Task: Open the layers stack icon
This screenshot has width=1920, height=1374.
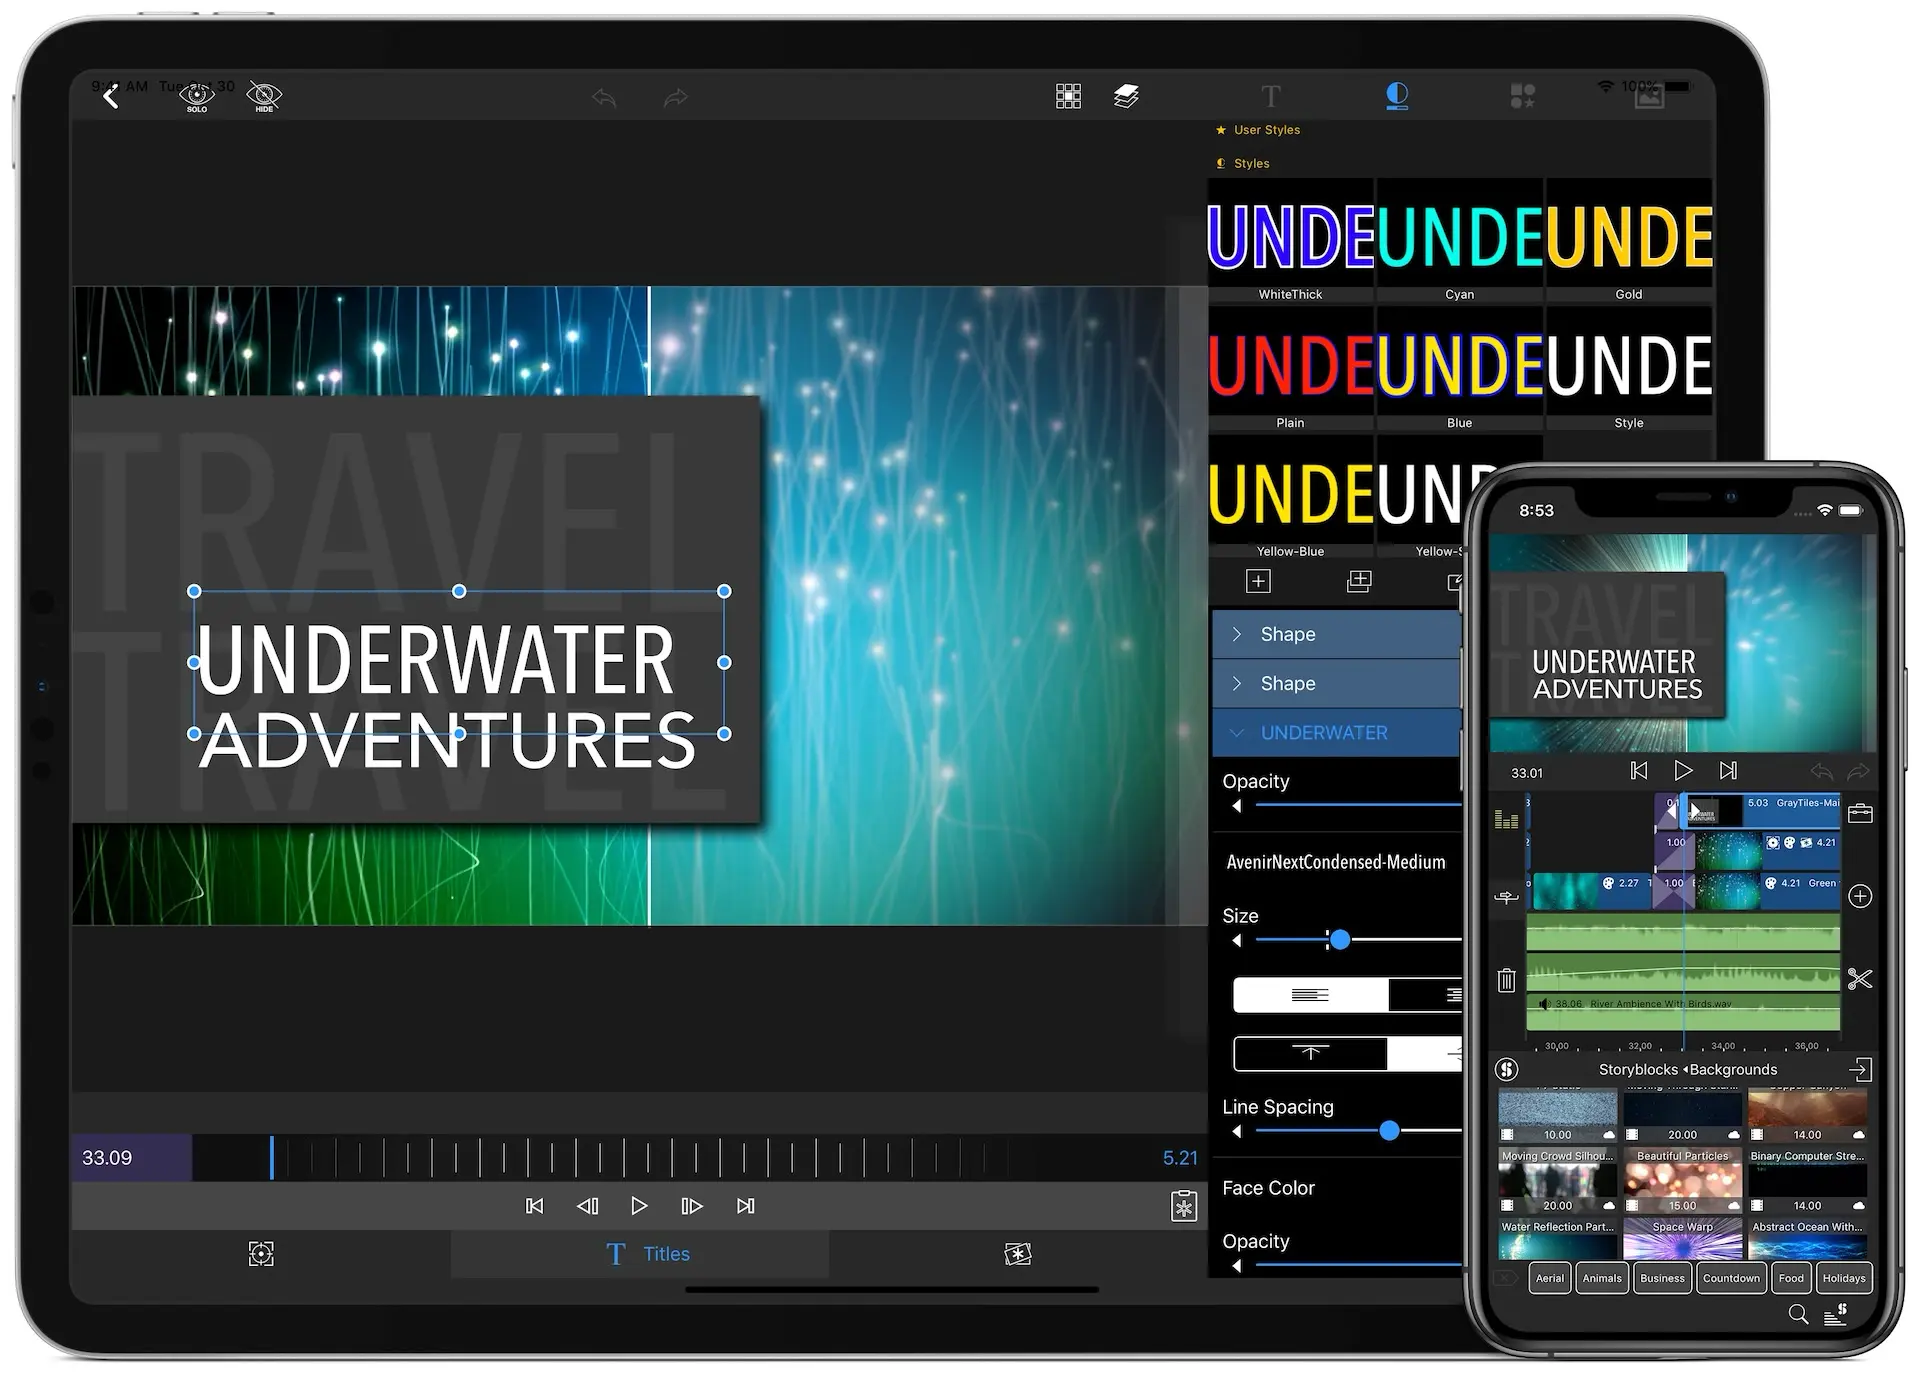Action: click(x=1126, y=96)
